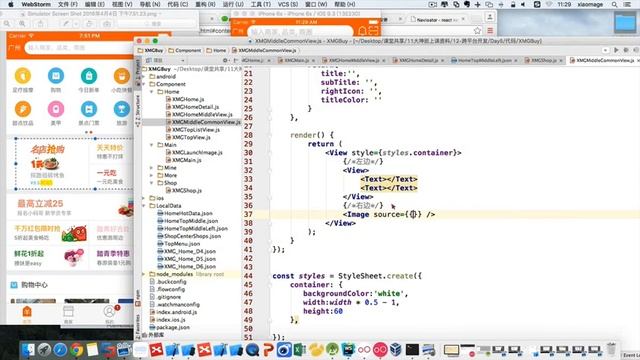Open the 编辑 (E) menu
This screenshot has height=360, width=640.
[95, 4]
